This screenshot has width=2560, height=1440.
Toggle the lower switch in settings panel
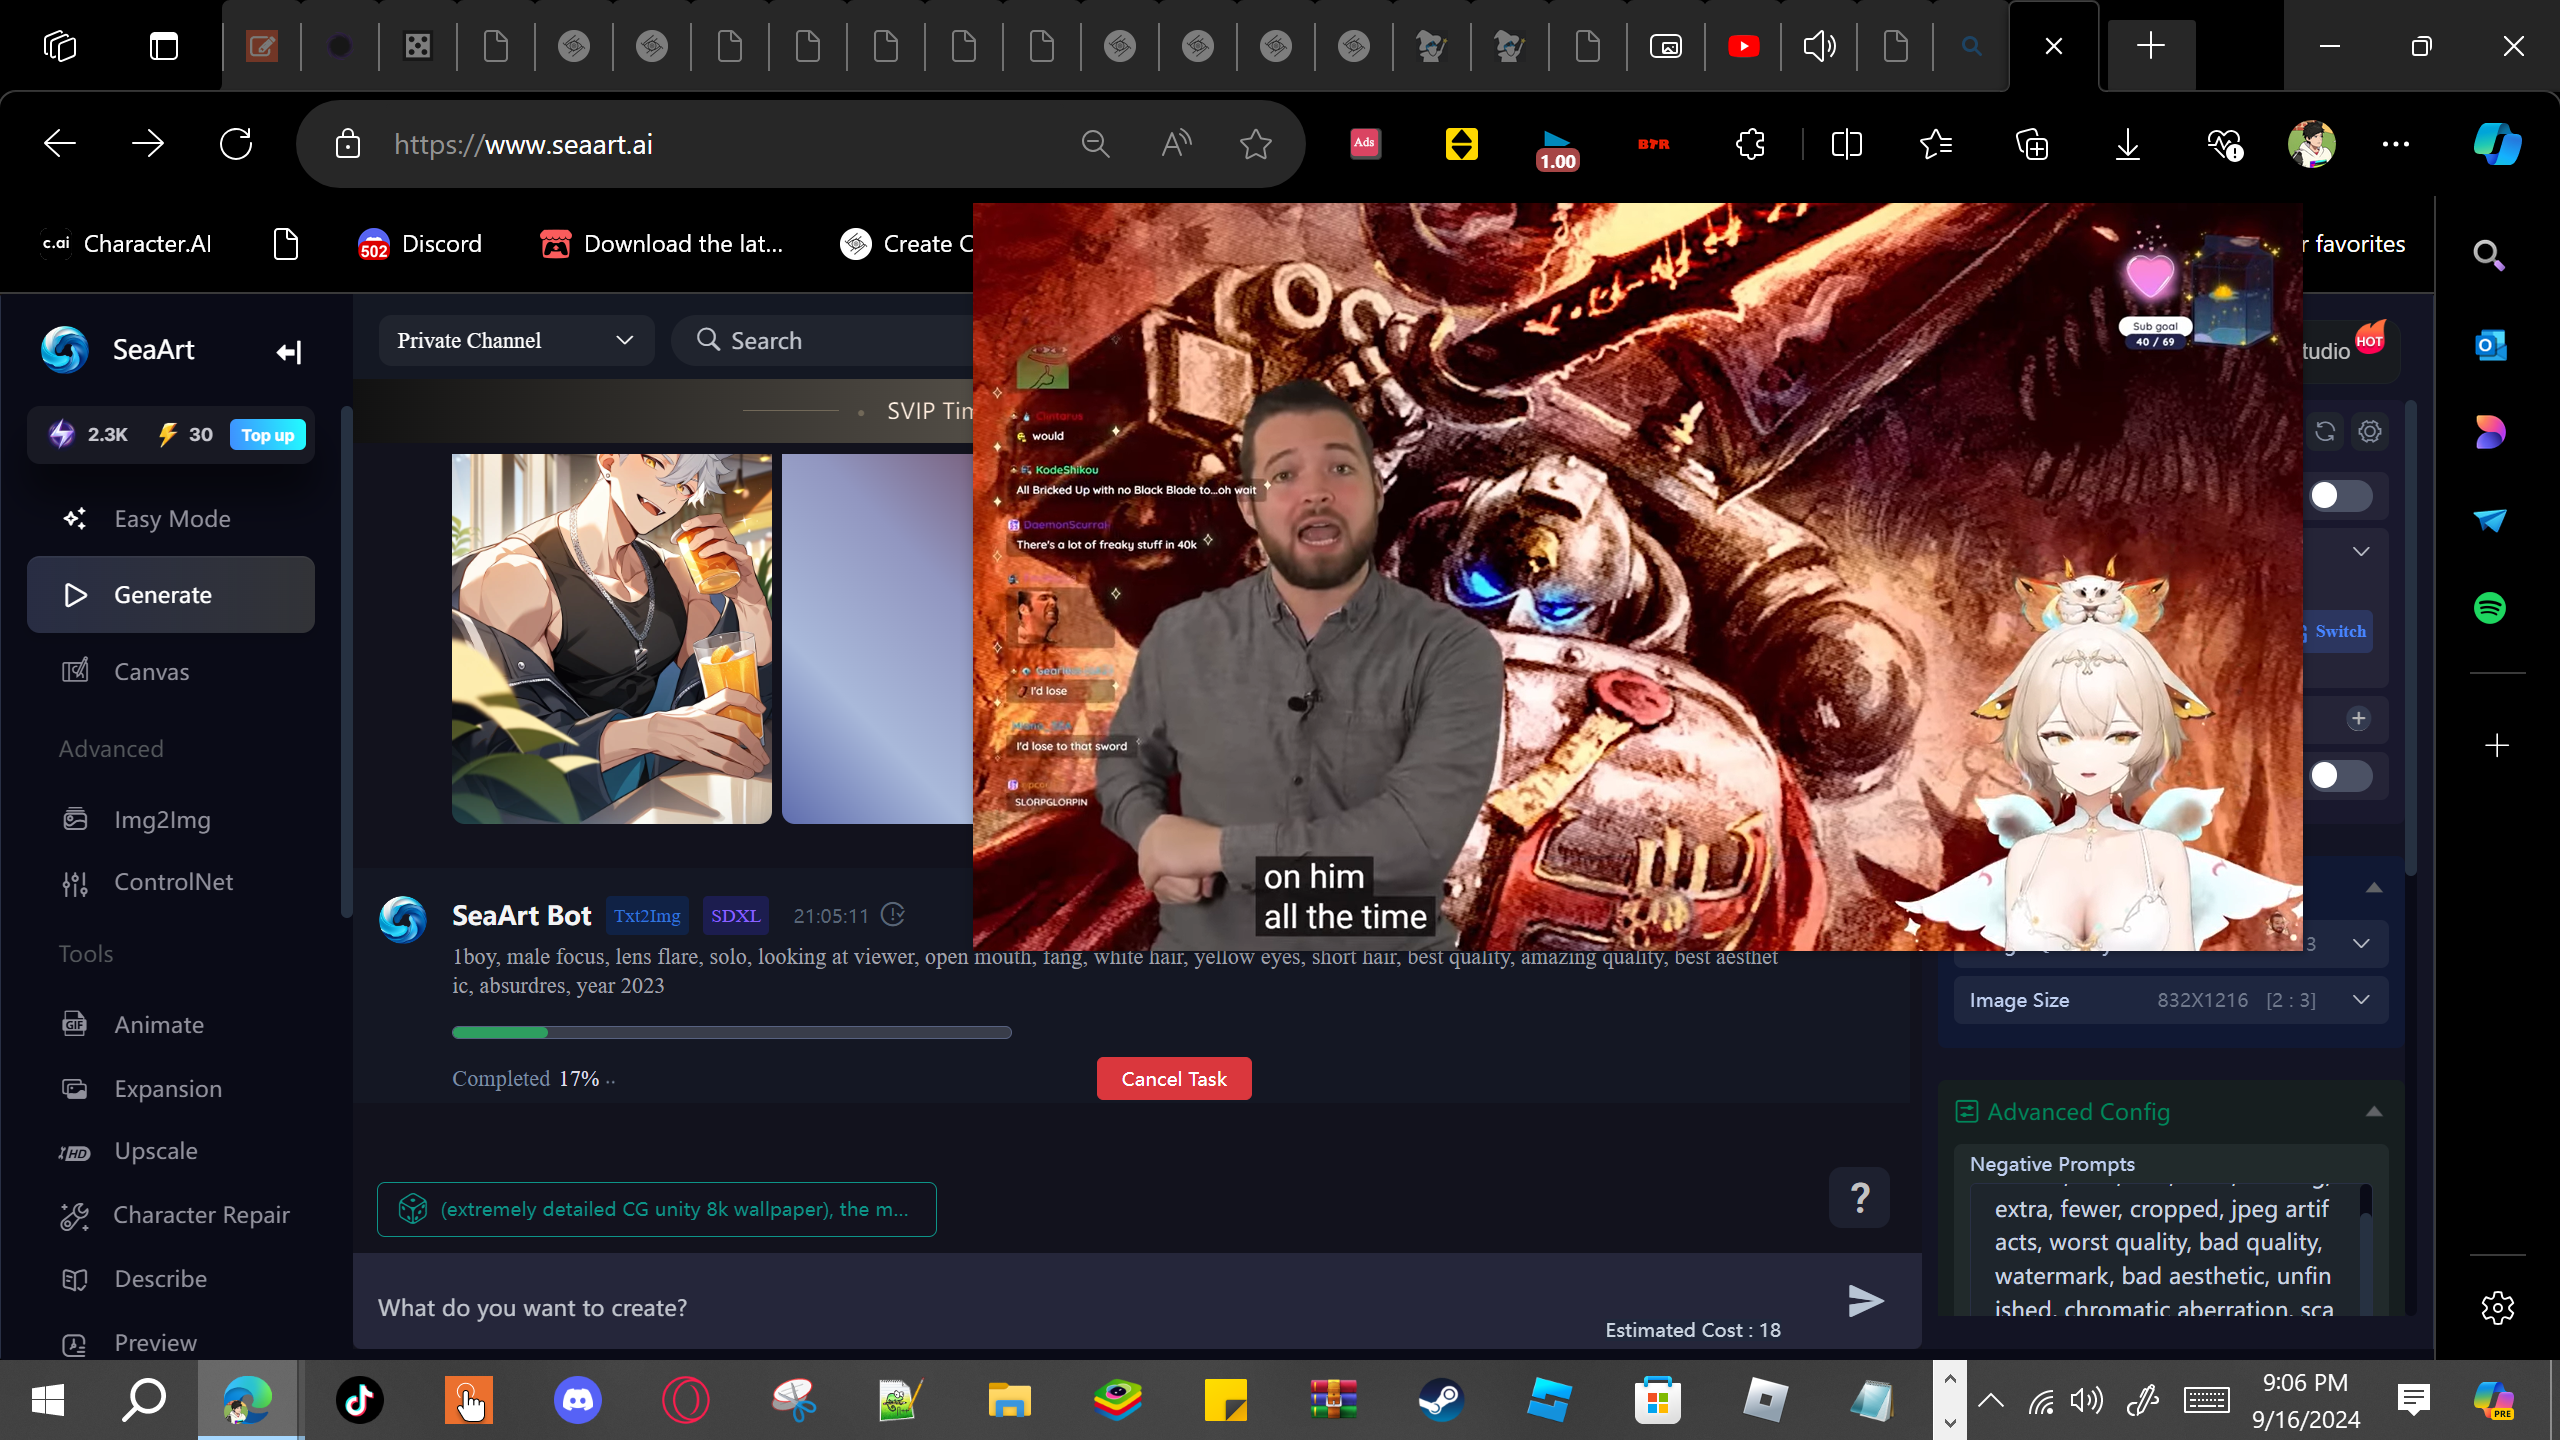(2341, 776)
